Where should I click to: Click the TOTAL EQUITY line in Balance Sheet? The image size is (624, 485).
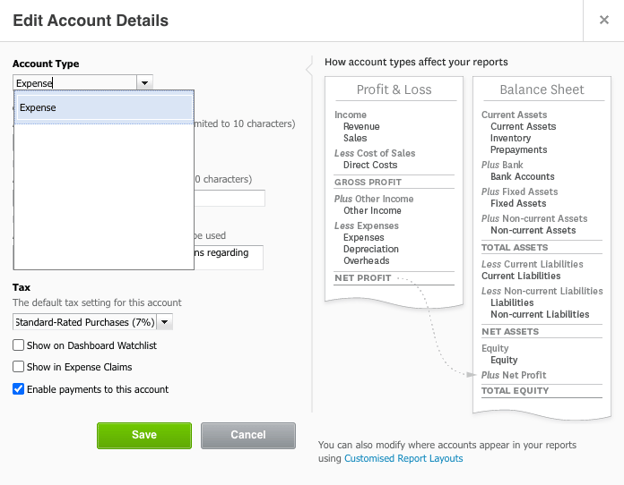coord(514,390)
